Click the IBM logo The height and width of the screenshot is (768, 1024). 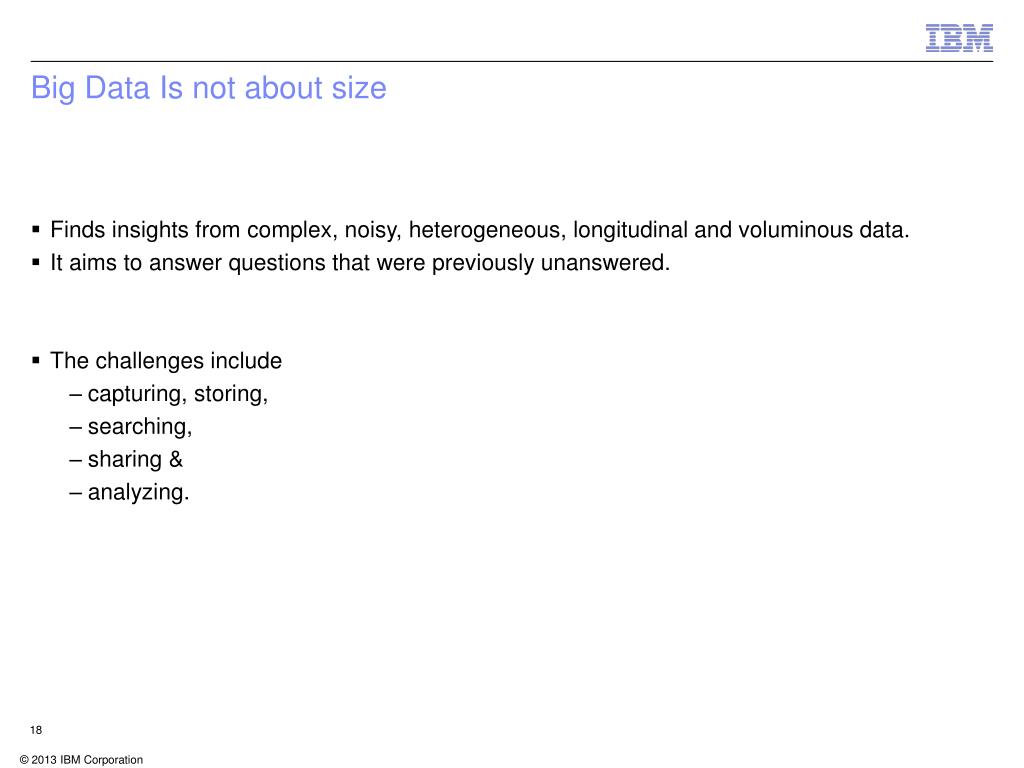(959, 38)
